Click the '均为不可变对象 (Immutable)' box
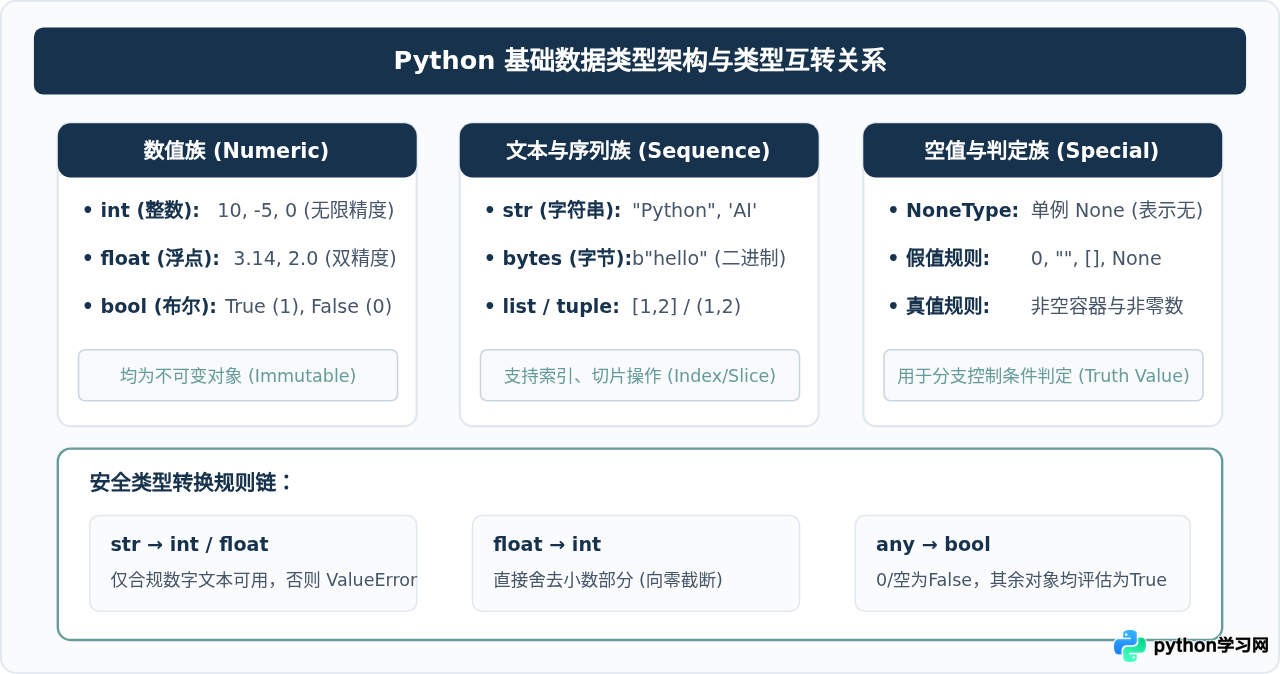Viewport: 1280px width, 674px height. [x=238, y=375]
